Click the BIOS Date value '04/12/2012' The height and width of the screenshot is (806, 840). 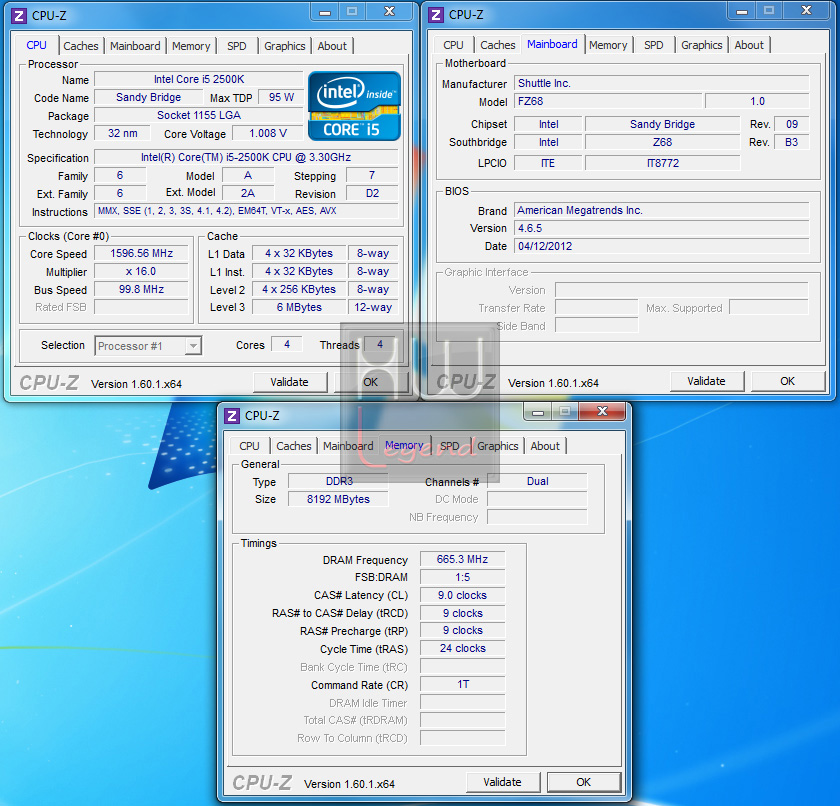(x=662, y=246)
